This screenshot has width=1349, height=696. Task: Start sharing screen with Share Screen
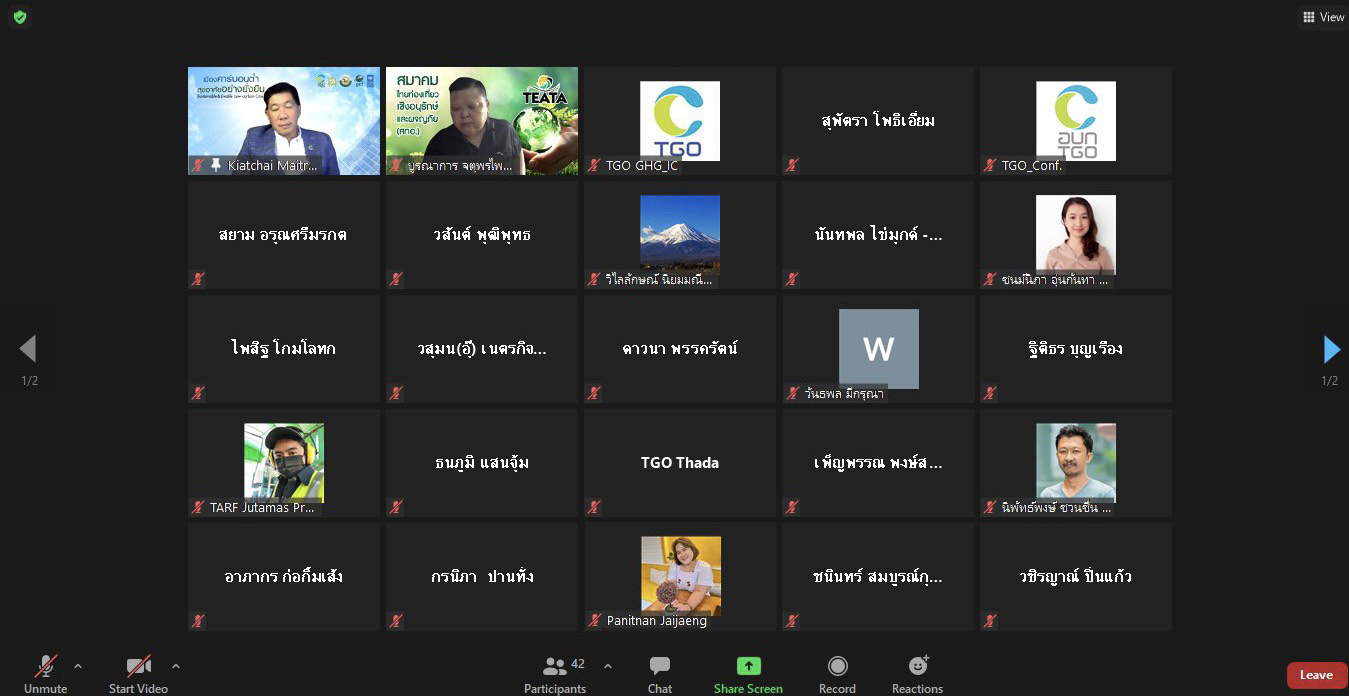point(748,673)
